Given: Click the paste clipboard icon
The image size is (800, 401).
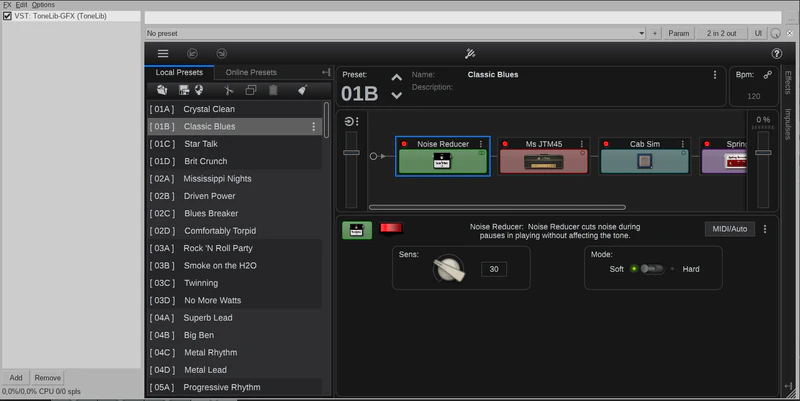Looking at the screenshot, I should tap(273, 90).
